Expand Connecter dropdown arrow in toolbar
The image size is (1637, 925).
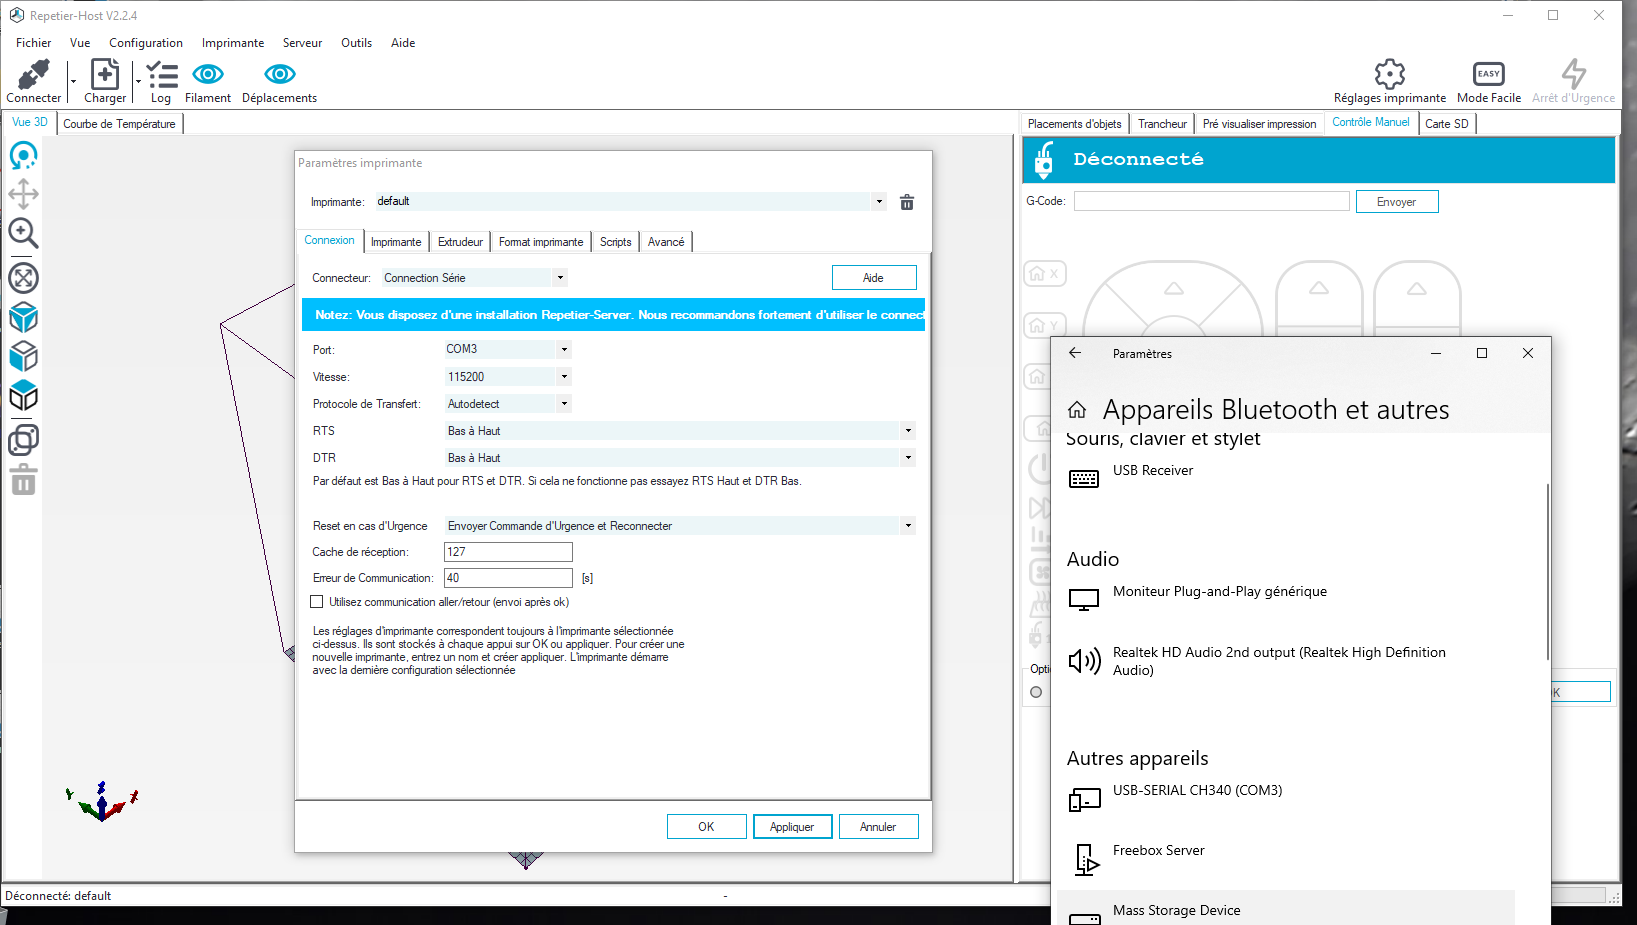click(73, 81)
